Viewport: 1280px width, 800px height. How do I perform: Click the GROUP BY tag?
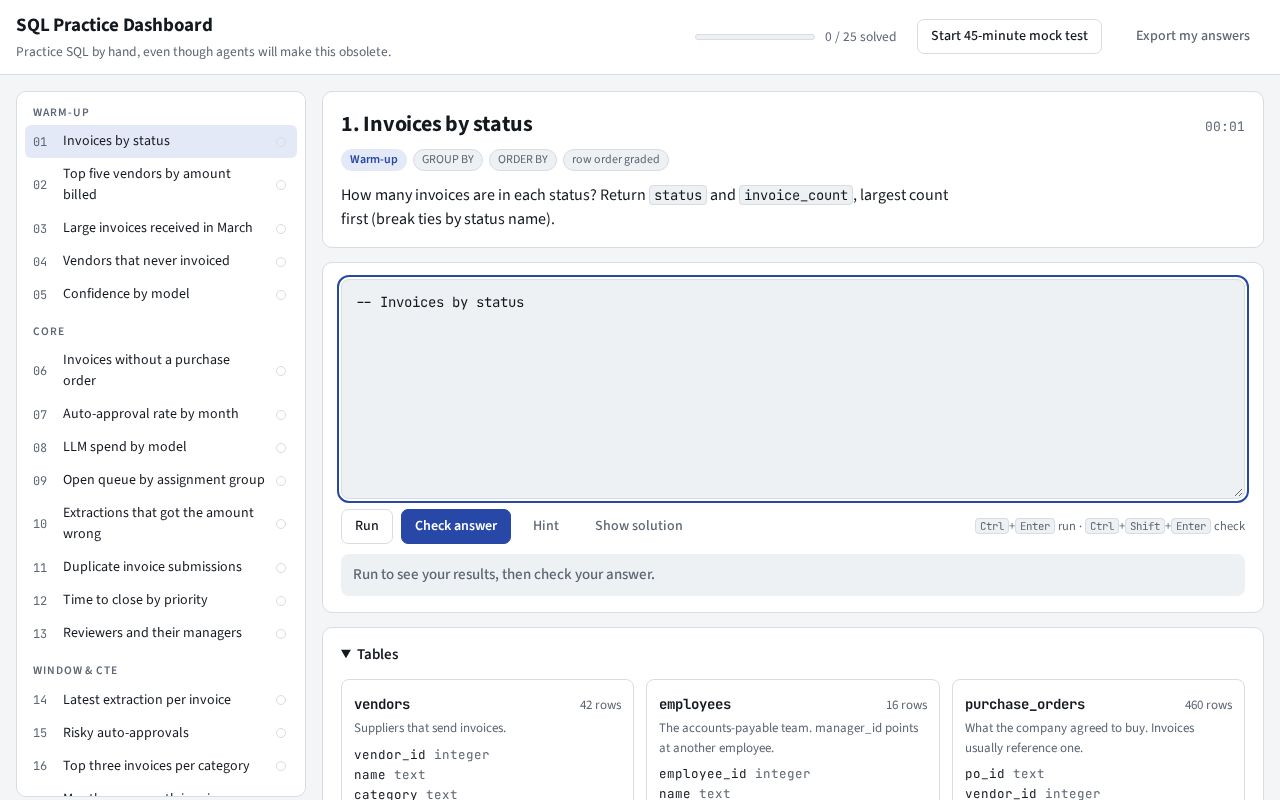click(447, 160)
